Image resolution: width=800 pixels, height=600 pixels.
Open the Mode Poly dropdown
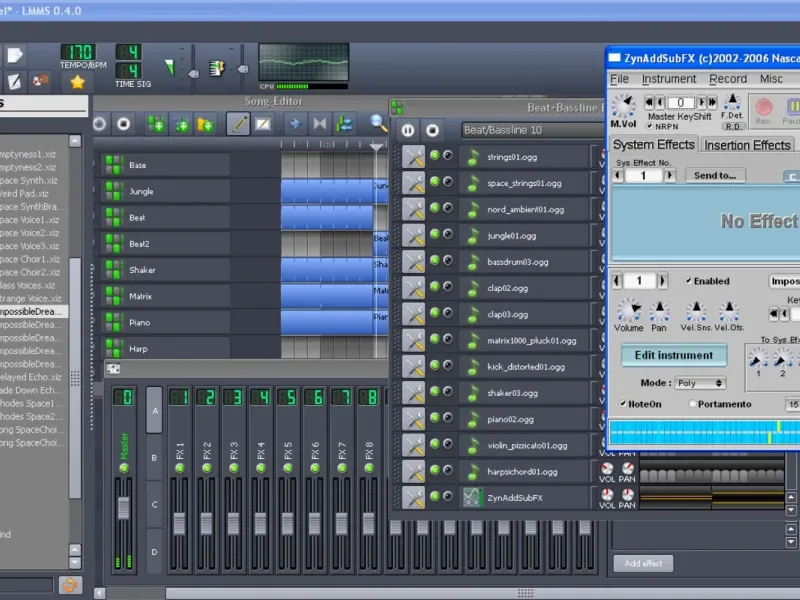coord(700,383)
